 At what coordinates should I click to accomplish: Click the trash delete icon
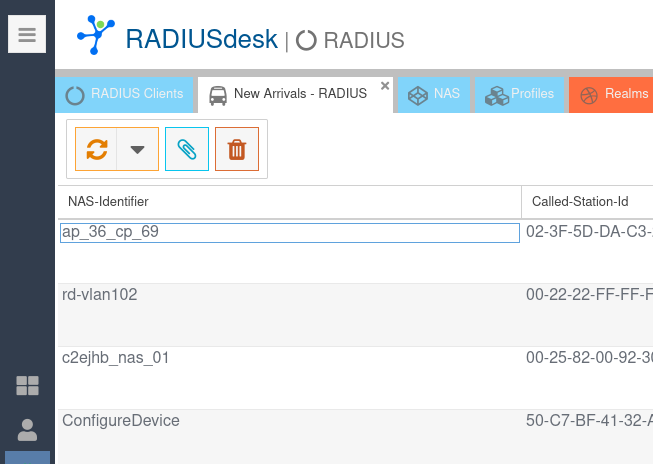[x=237, y=149]
